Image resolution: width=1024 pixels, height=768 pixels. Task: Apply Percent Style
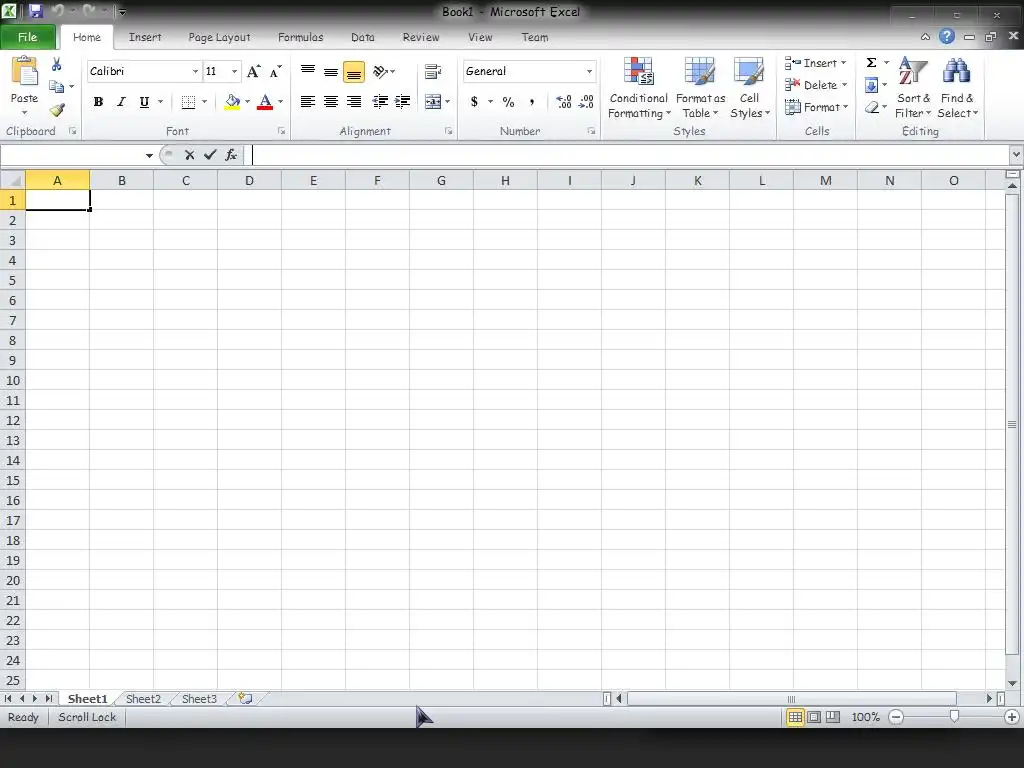508,102
